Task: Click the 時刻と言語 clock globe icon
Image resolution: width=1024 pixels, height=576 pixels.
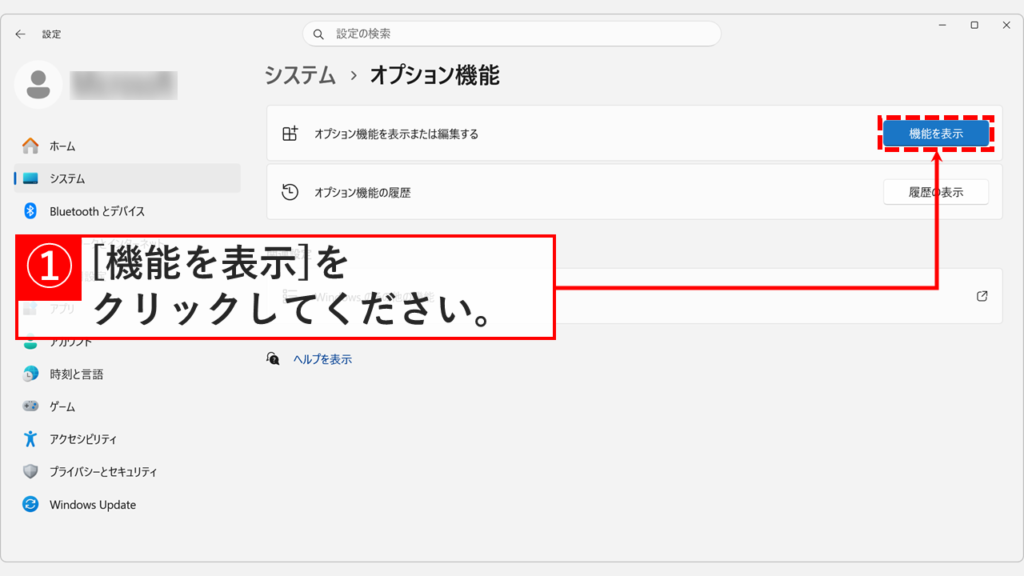Action: [x=30, y=374]
